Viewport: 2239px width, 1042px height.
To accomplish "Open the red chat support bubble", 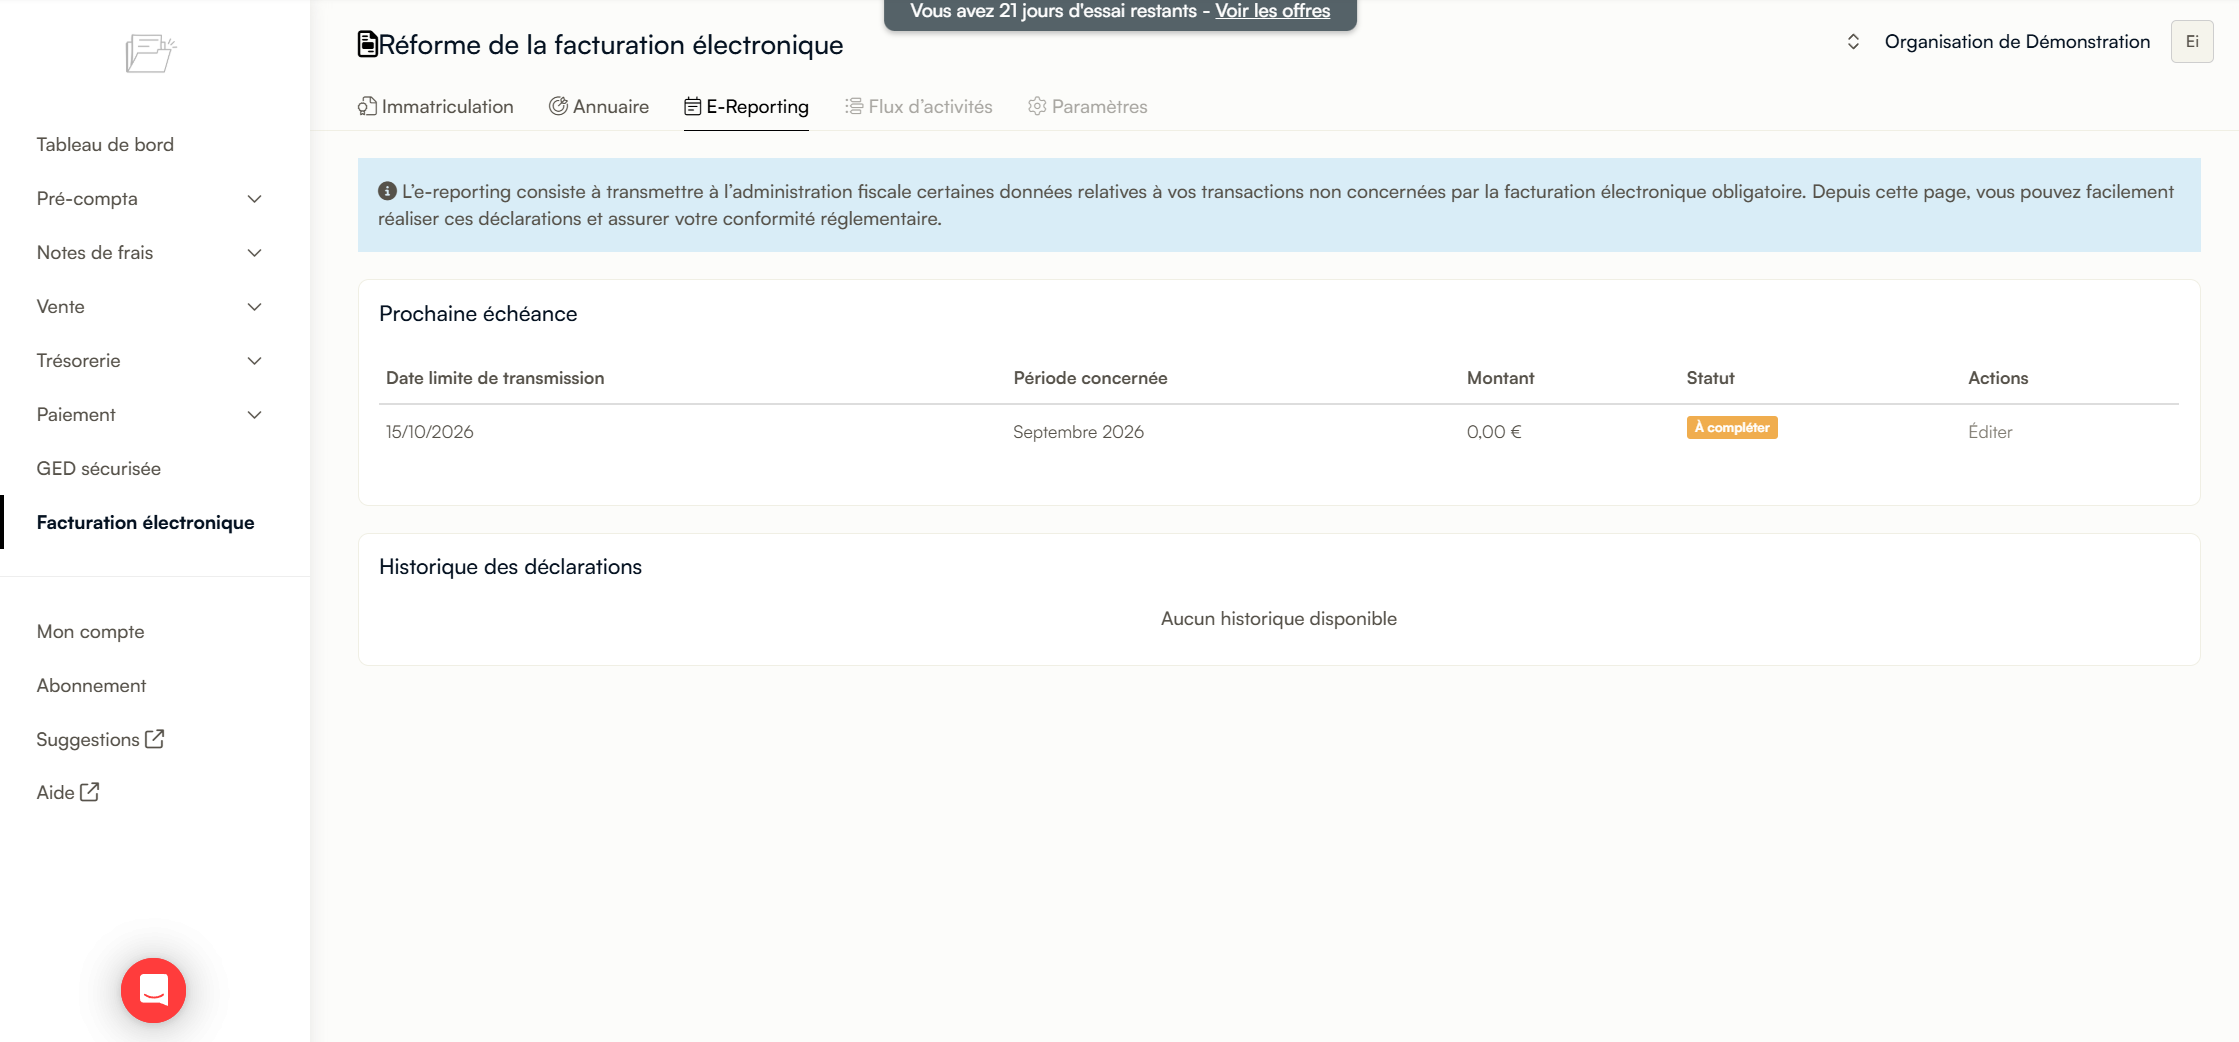I will [153, 990].
